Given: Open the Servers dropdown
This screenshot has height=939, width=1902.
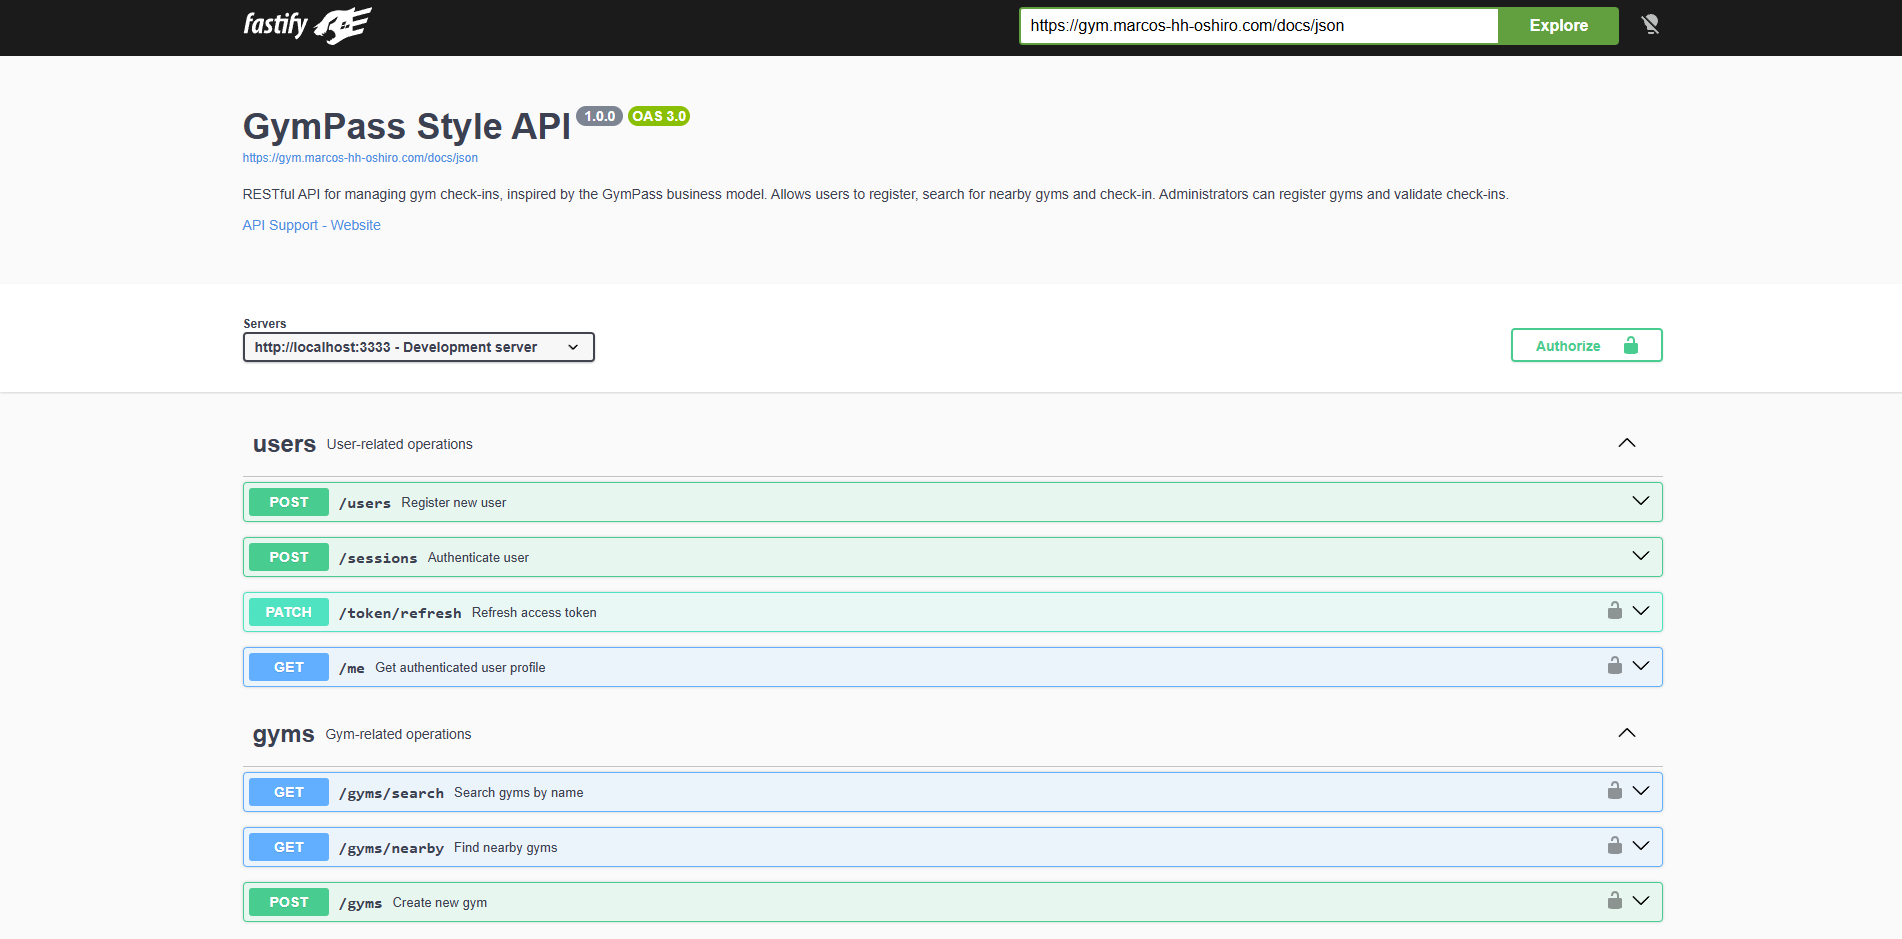Looking at the screenshot, I should [x=418, y=347].
